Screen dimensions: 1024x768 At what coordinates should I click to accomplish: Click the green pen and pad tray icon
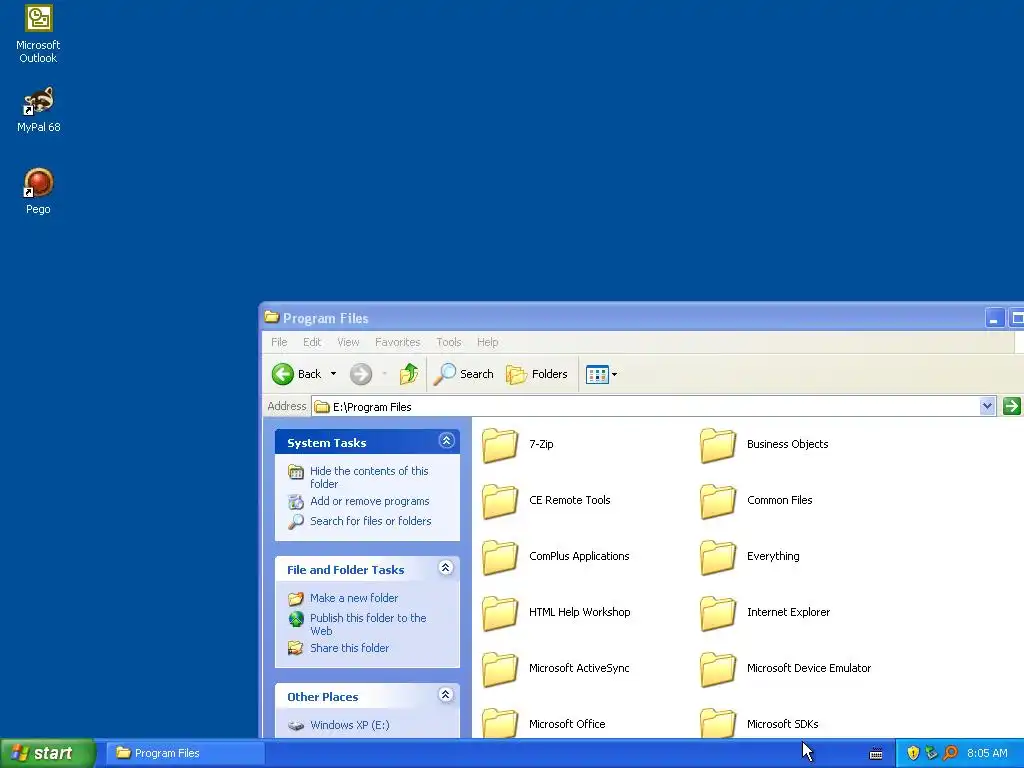click(x=931, y=753)
